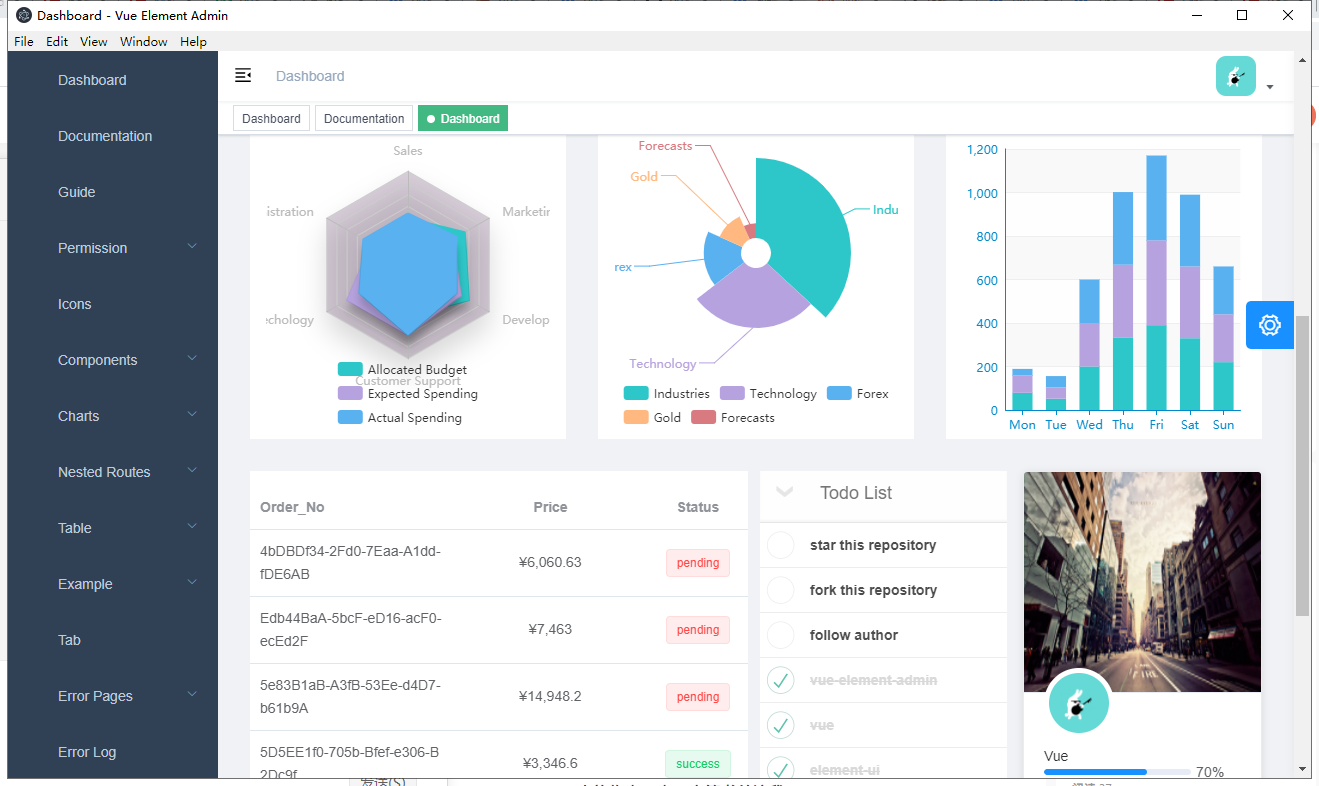Uncheck the 'element-ui' todo item
Screen dimensions: 1319x786
[x=780, y=768]
